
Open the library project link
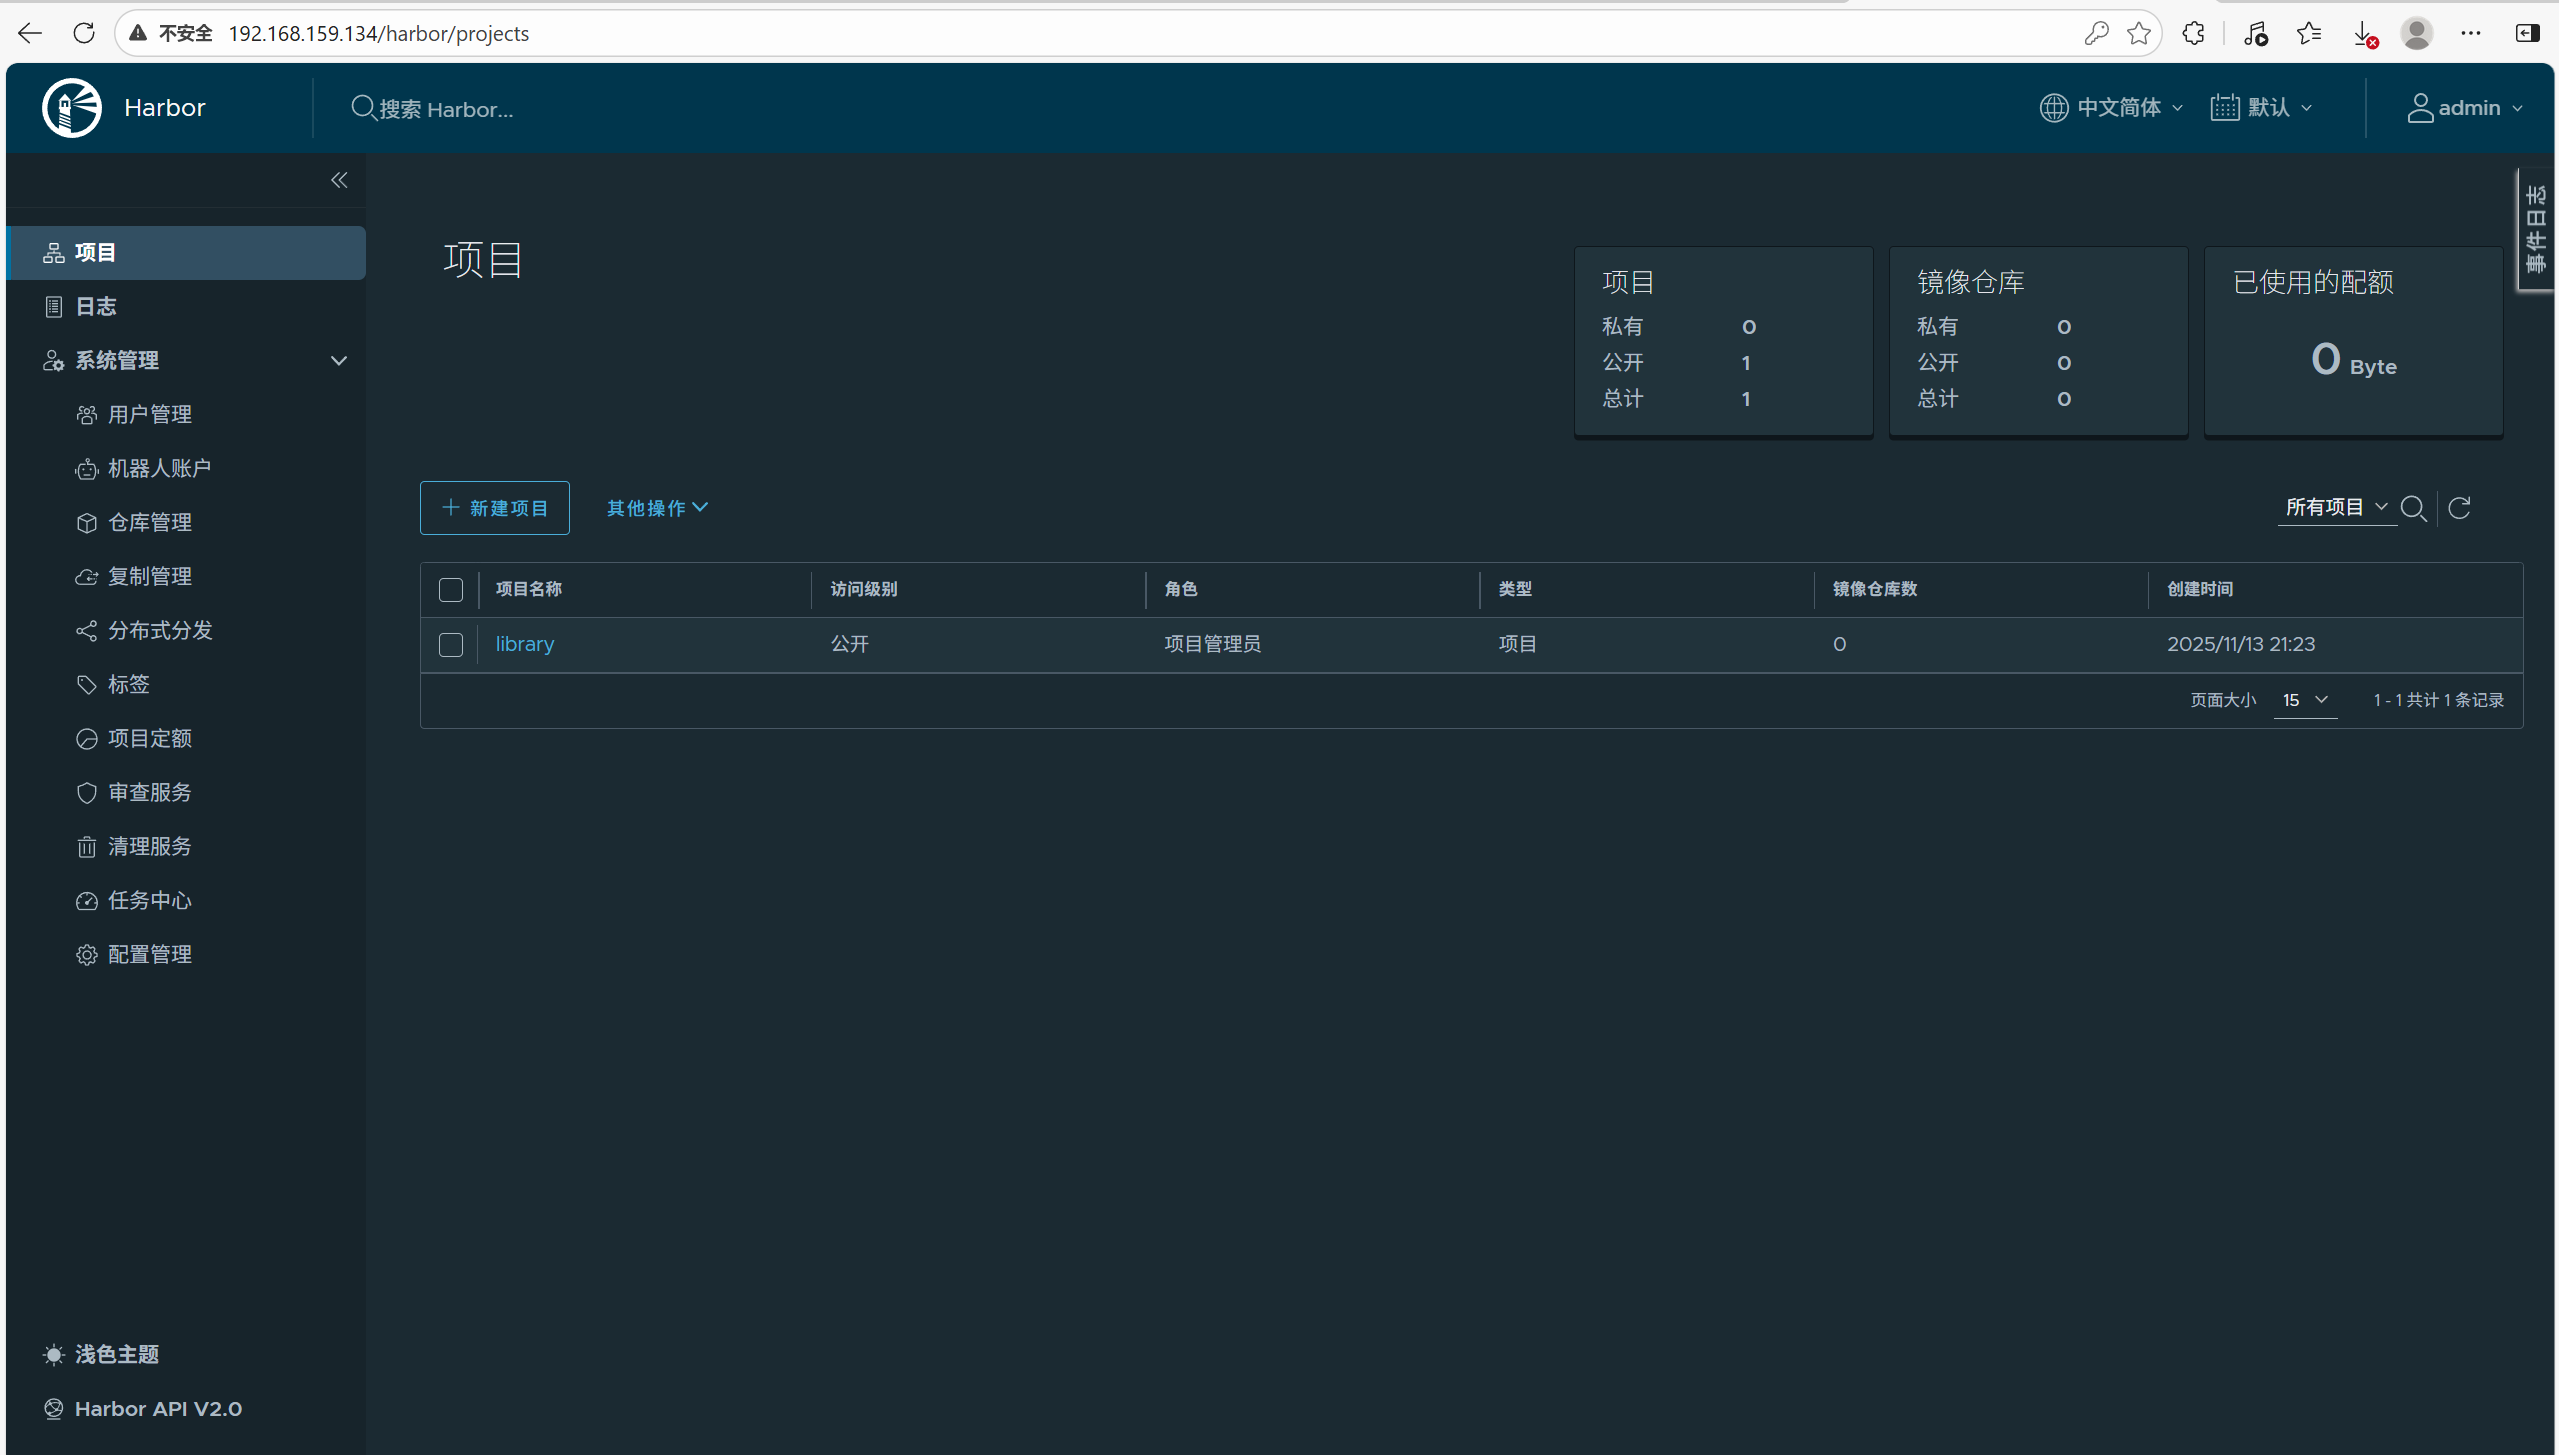tap(524, 644)
